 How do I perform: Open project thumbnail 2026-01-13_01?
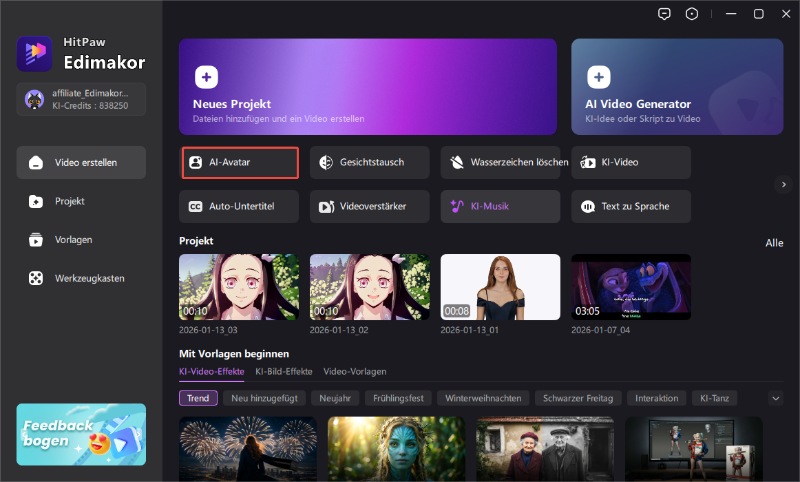point(500,286)
